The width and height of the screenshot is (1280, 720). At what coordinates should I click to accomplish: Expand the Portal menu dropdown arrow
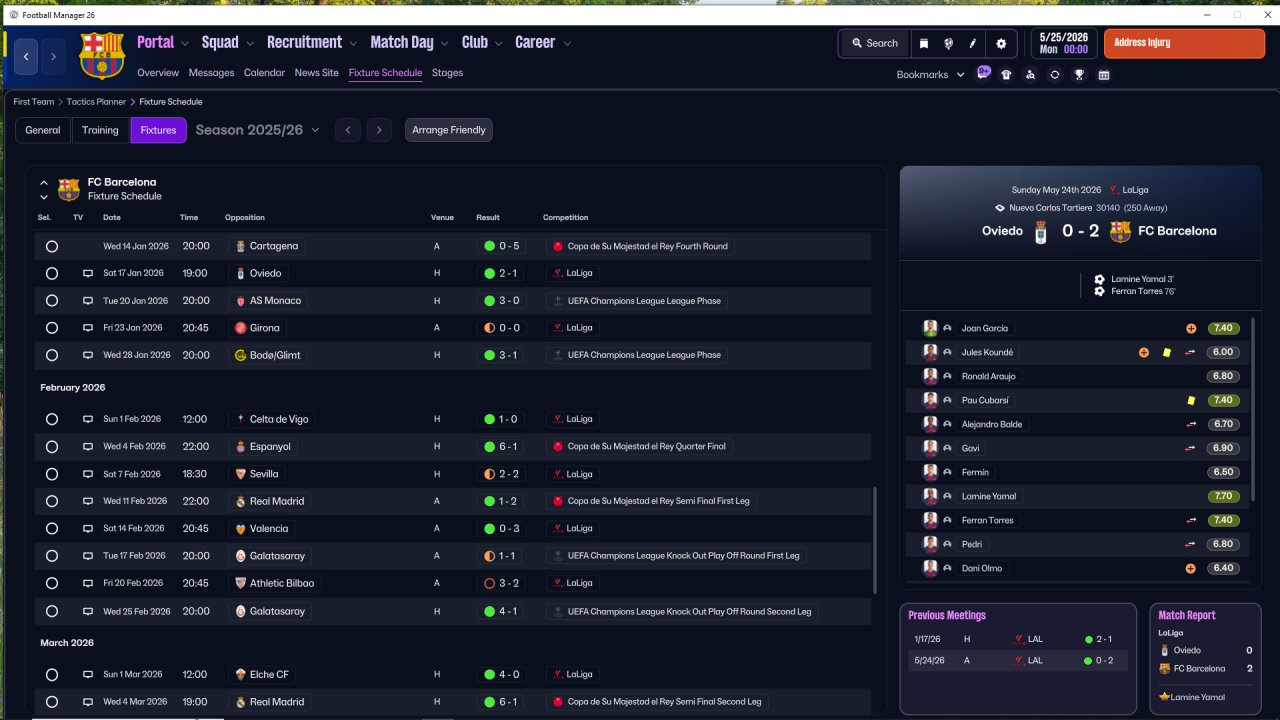coord(184,43)
